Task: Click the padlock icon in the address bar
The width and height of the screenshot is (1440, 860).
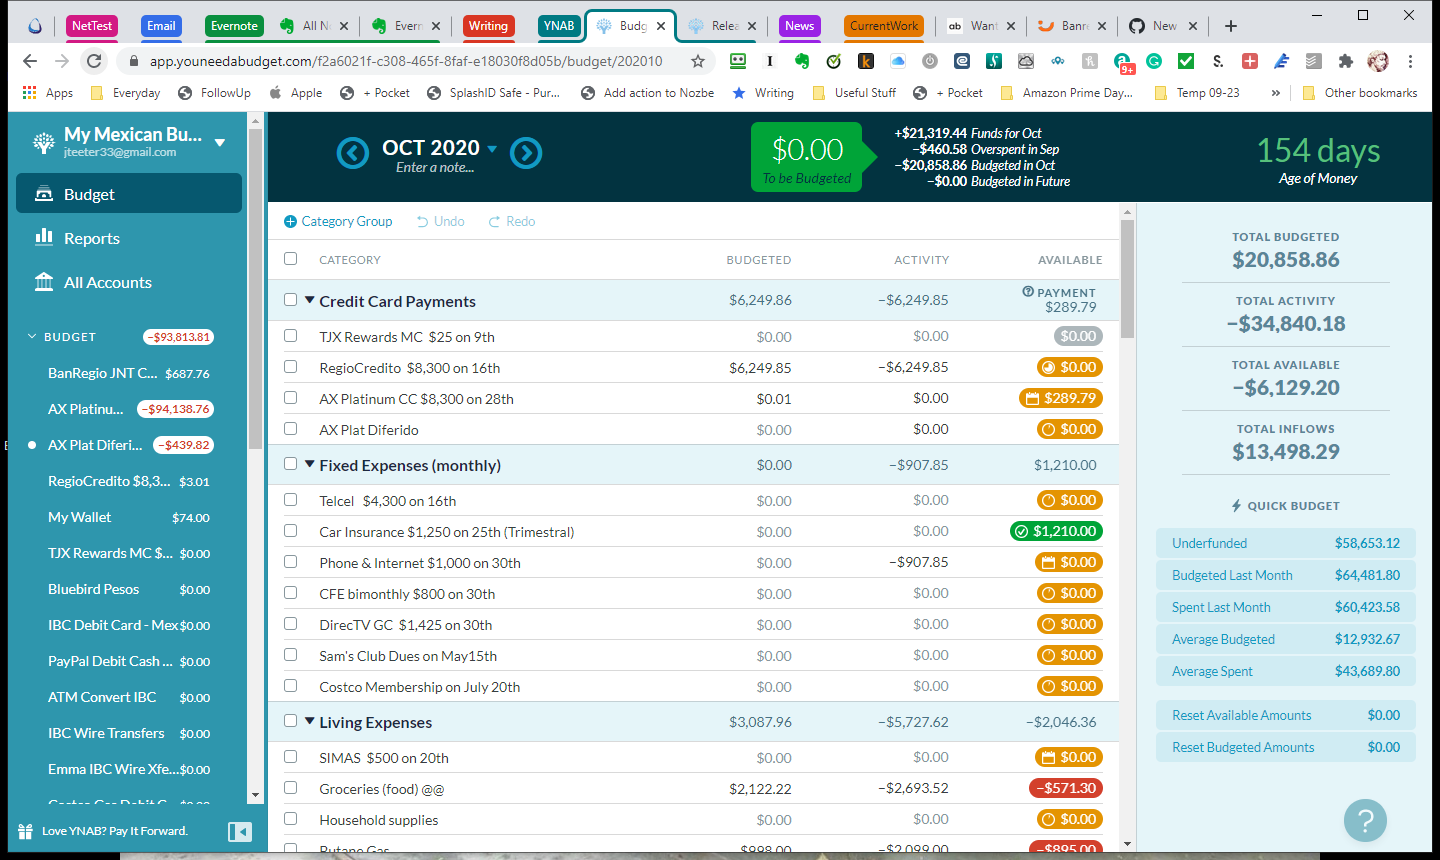Action: tap(134, 61)
